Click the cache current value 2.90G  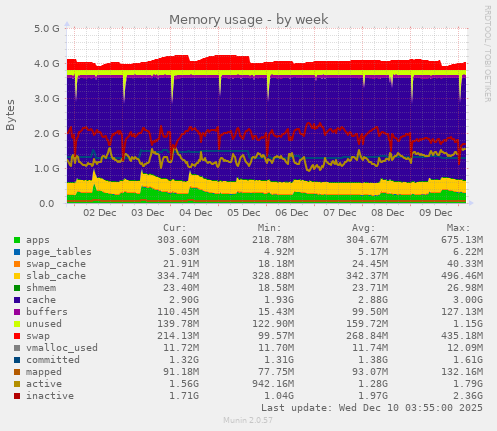tap(184, 300)
